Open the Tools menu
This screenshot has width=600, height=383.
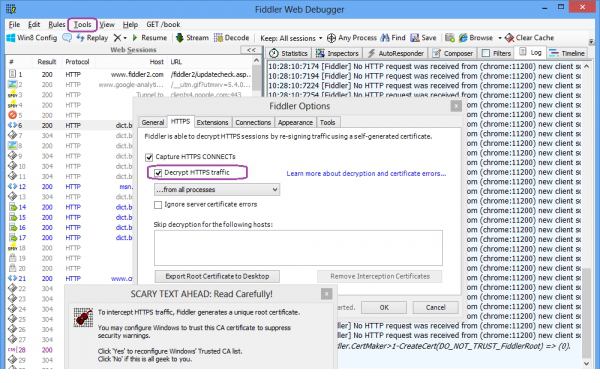click(82, 24)
